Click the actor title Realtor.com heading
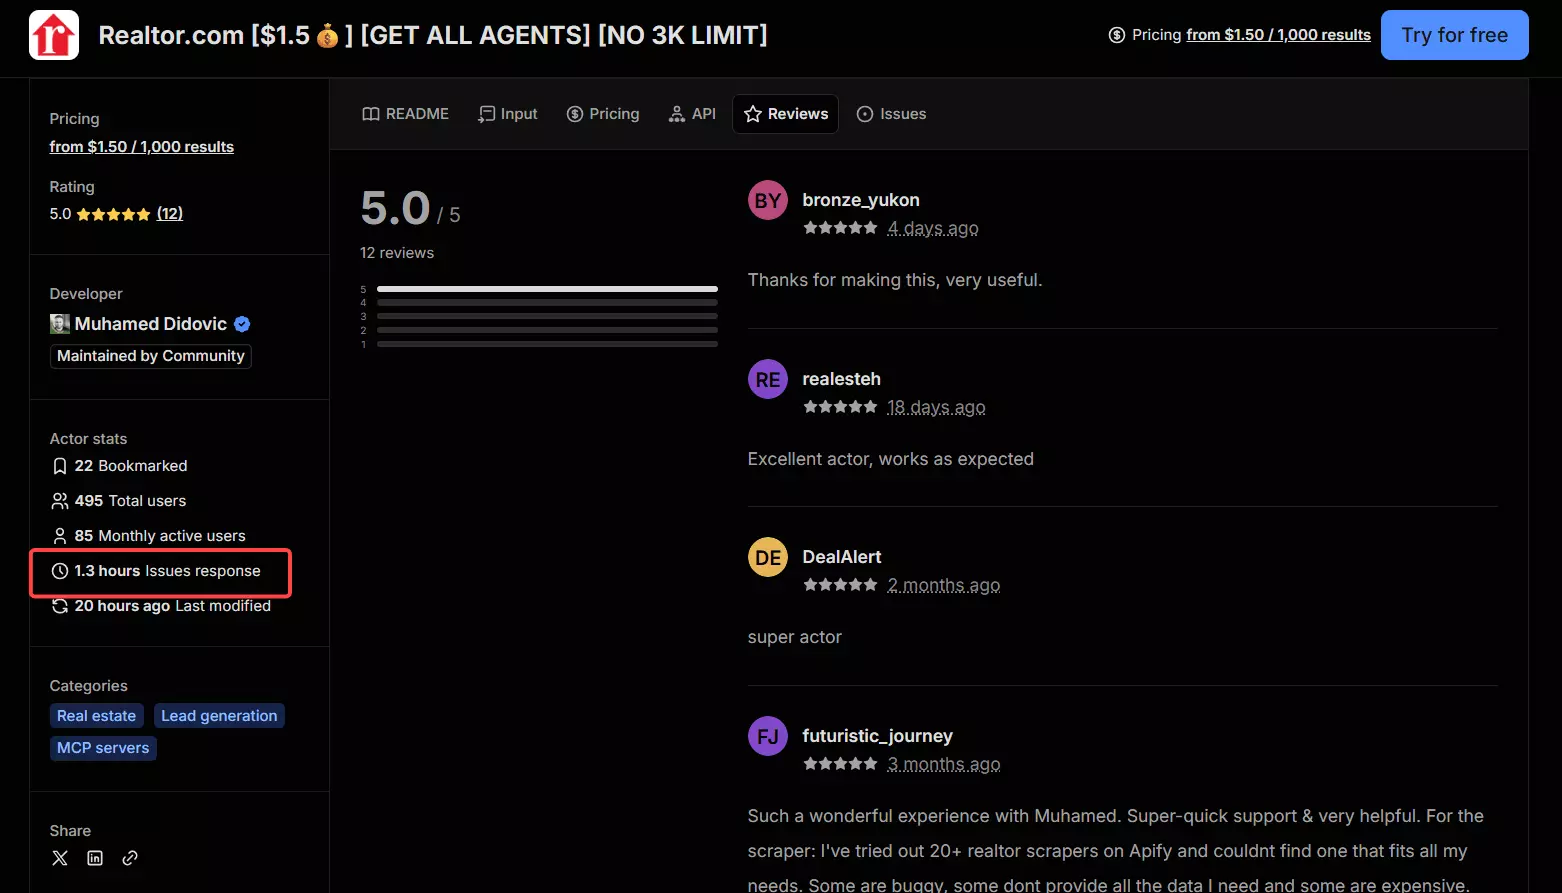The height and width of the screenshot is (893, 1562). (x=433, y=35)
